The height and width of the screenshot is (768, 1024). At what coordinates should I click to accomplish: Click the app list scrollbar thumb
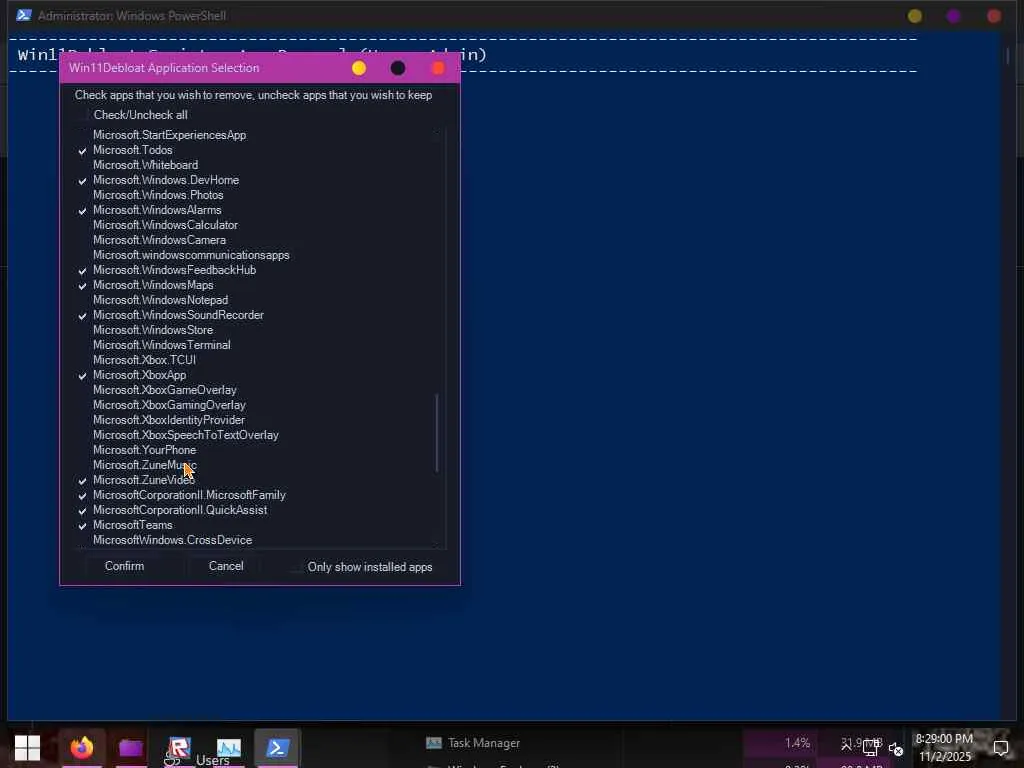(x=437, y=432)
